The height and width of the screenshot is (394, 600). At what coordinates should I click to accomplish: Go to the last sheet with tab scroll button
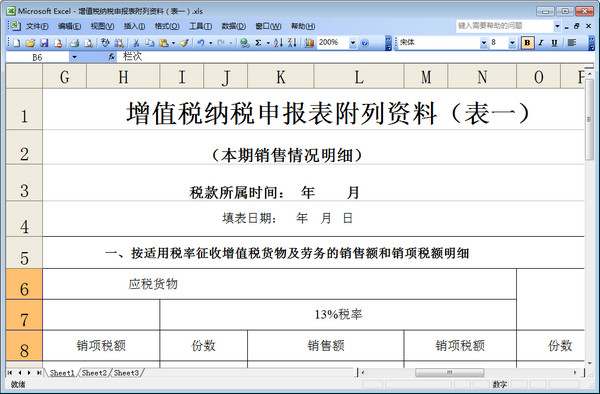39,373
